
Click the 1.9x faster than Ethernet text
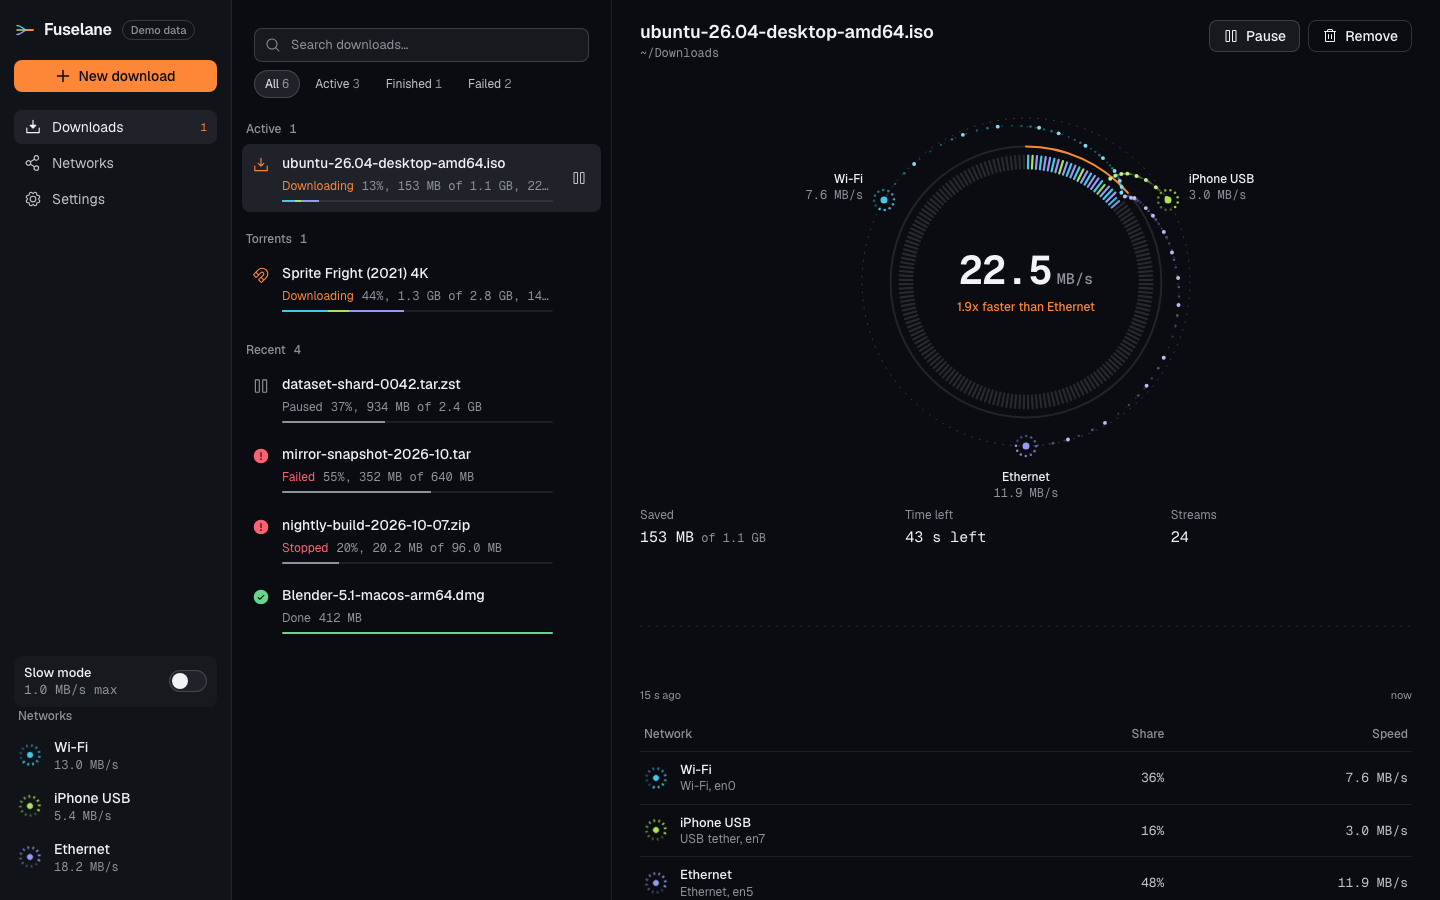click(1026, 307)
